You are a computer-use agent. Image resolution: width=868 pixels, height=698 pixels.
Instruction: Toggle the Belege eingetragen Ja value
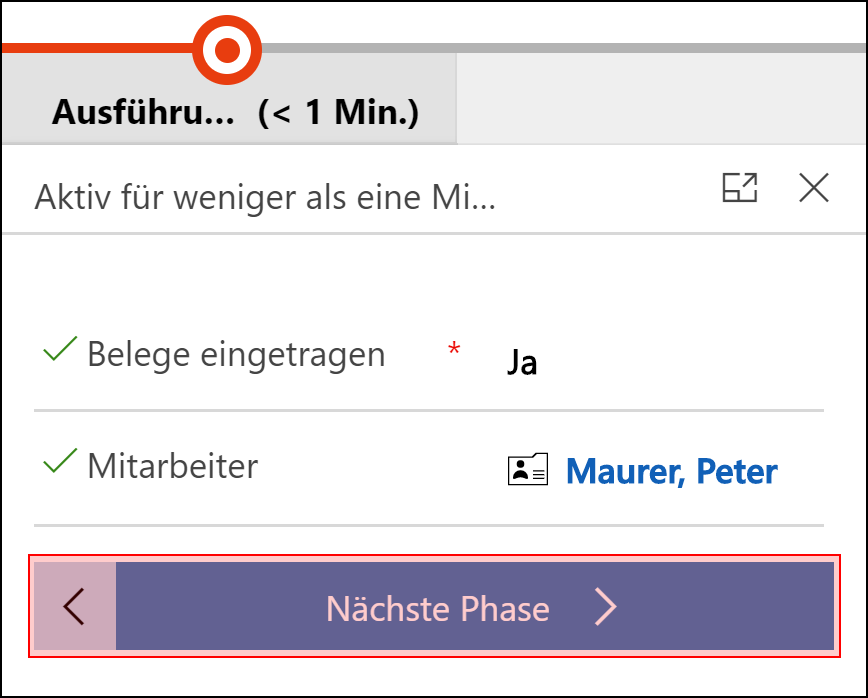522,363
